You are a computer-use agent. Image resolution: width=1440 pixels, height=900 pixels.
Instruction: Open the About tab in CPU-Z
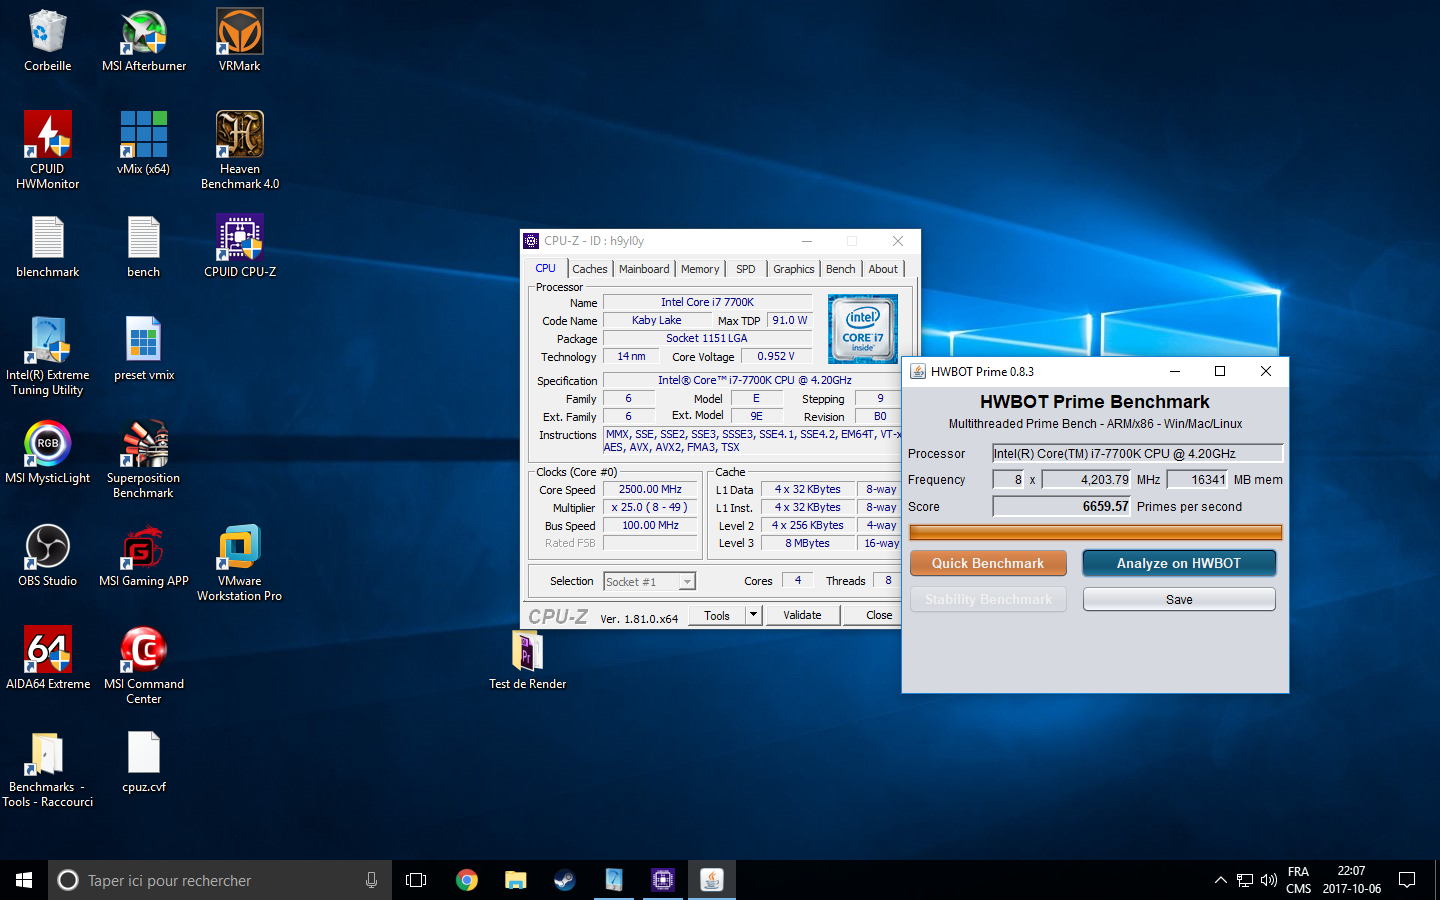[x=883, y=269]
